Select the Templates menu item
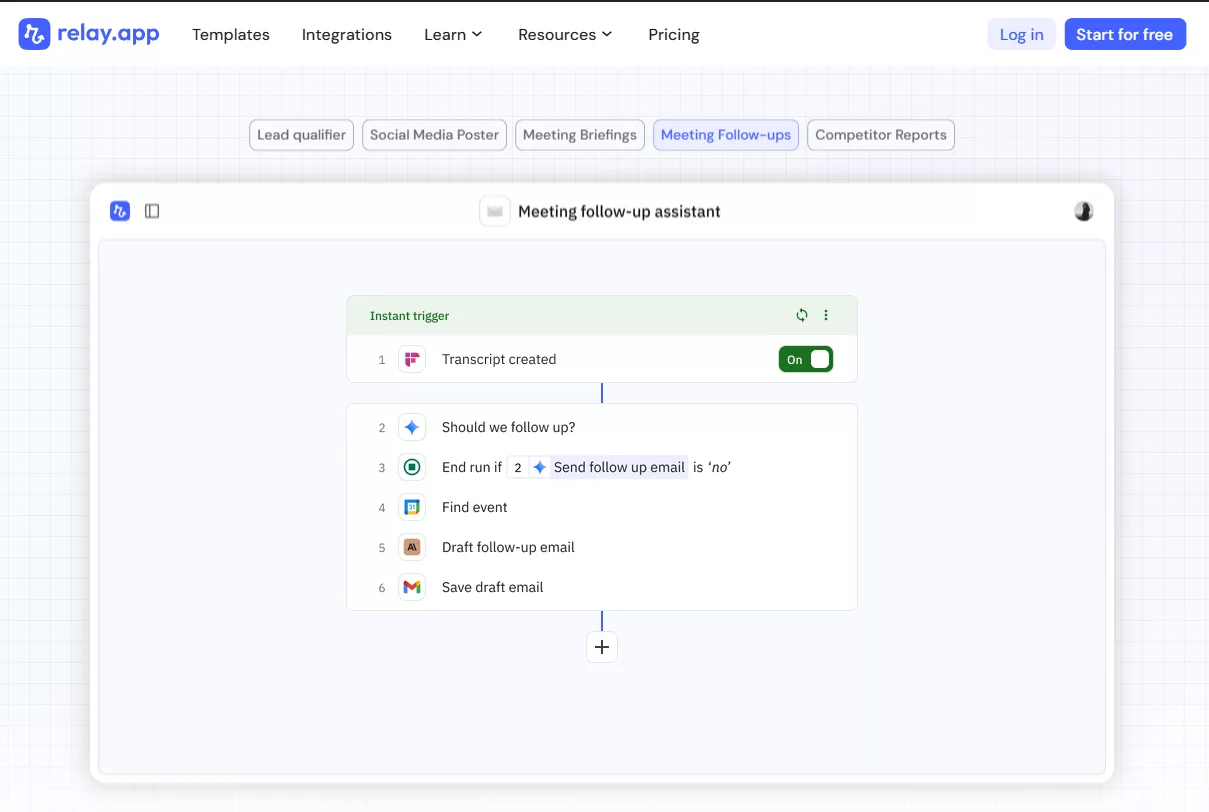This screenshot has height=812, width=1209. point(230,34)
